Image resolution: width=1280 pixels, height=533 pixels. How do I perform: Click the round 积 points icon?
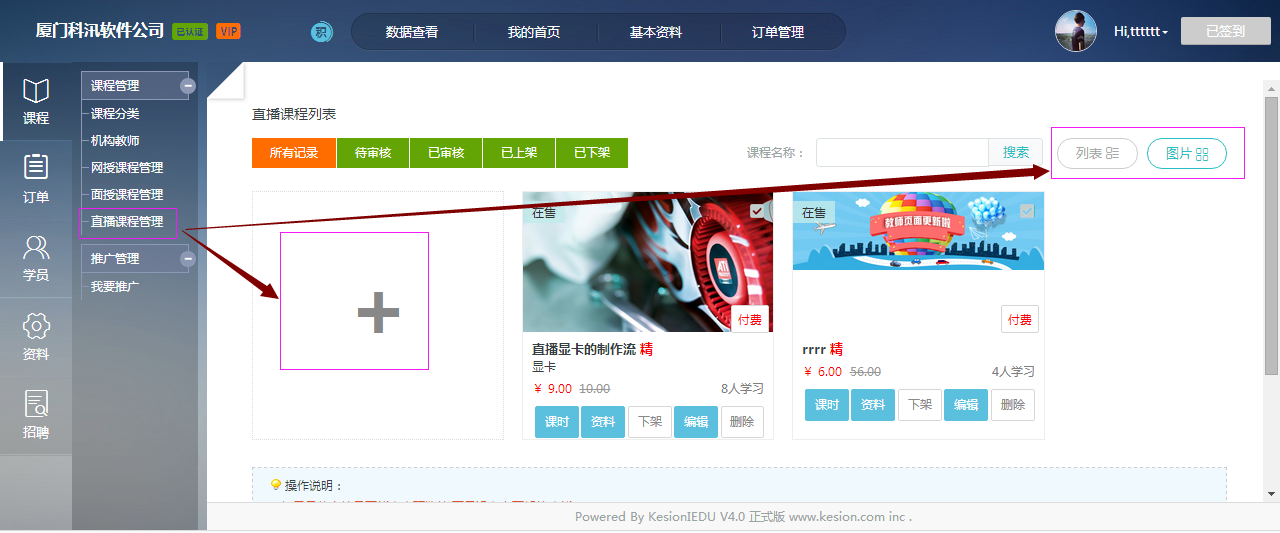tap(321, 32)
